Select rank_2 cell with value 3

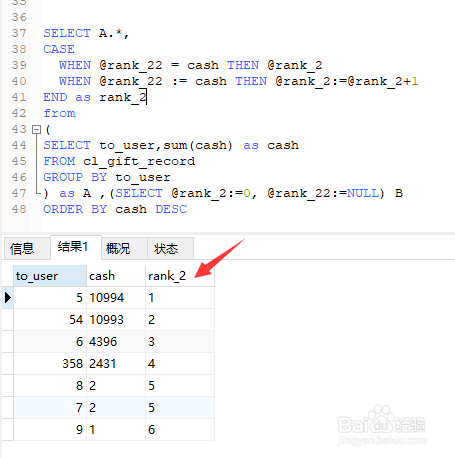point(180,342)
